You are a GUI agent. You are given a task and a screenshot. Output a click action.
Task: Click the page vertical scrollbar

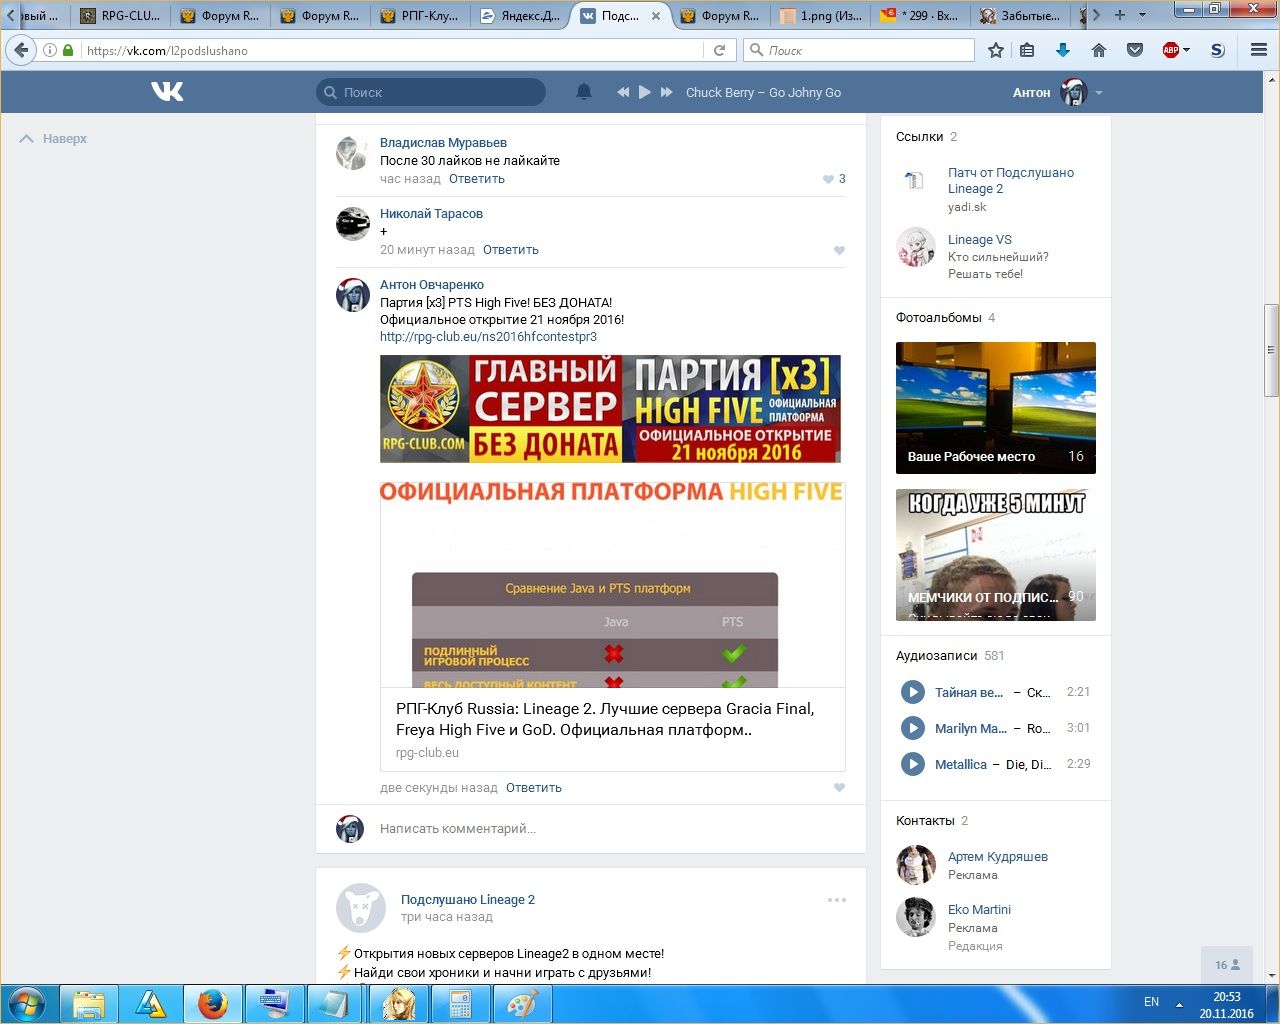pyautogui.click(x=1272, y=350)
